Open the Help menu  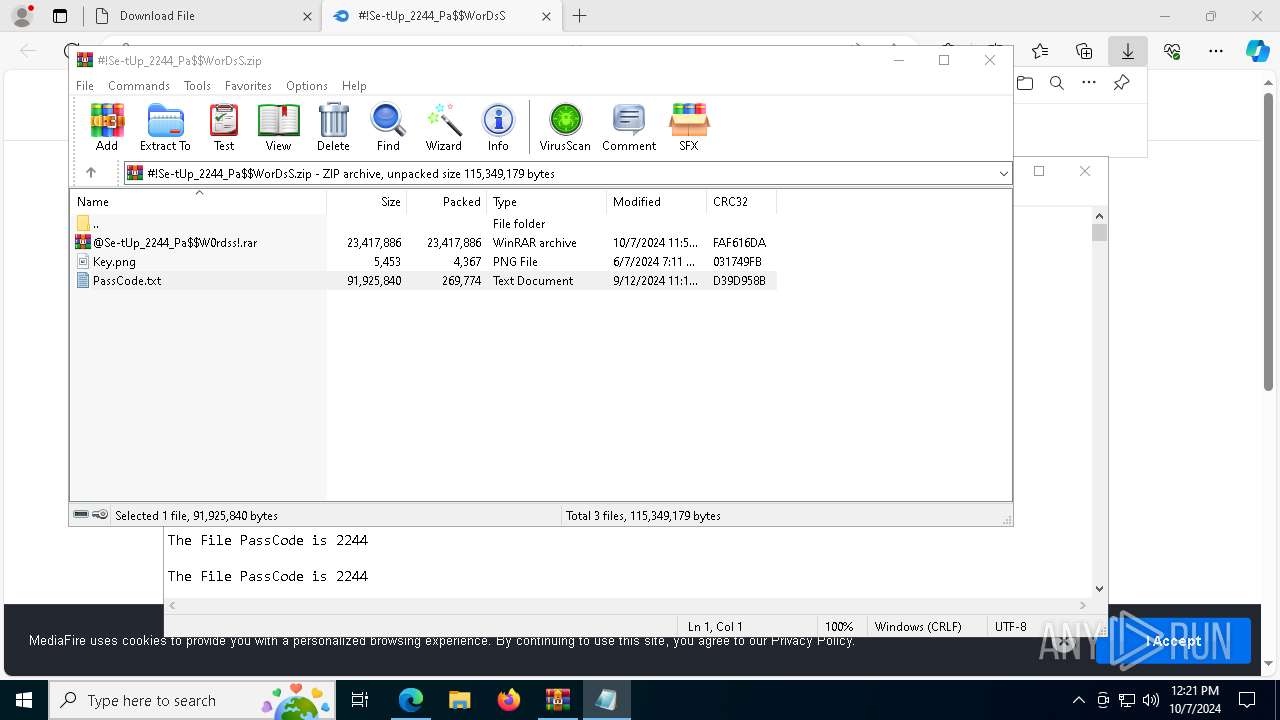pyautogui.click(x=354, y=86)
